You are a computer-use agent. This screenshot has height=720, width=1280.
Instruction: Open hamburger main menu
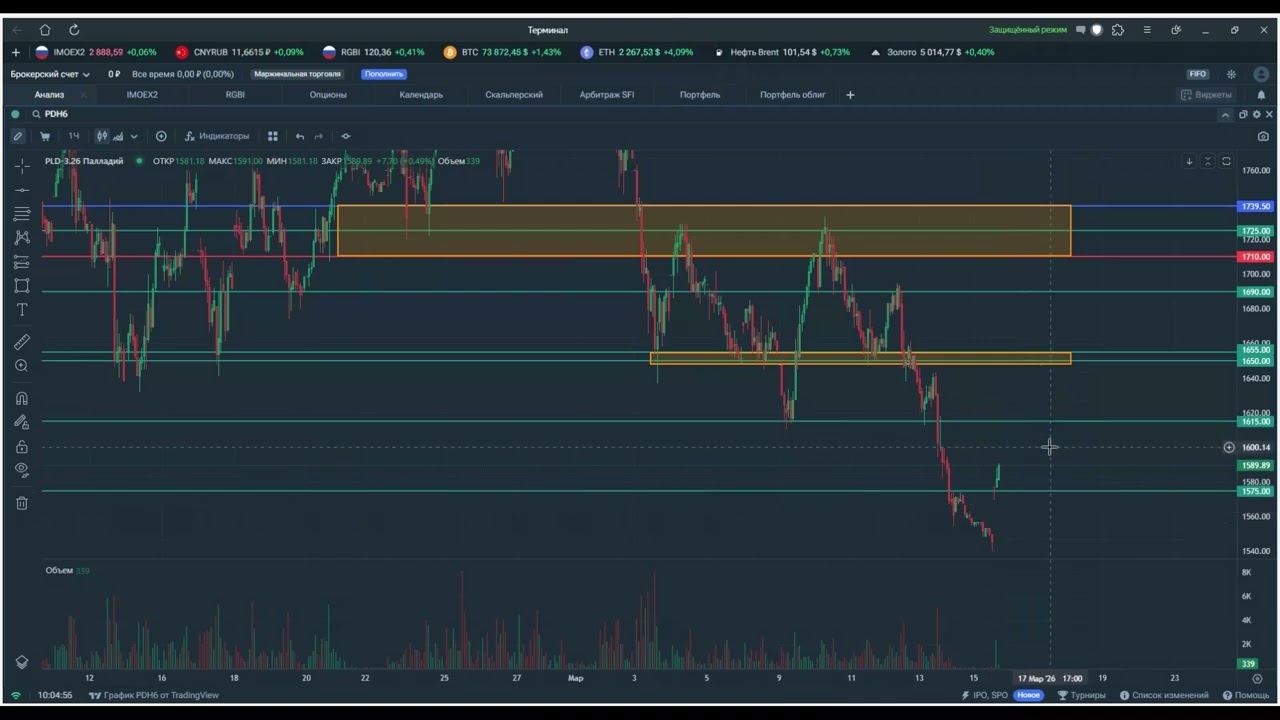[1147, 30]
